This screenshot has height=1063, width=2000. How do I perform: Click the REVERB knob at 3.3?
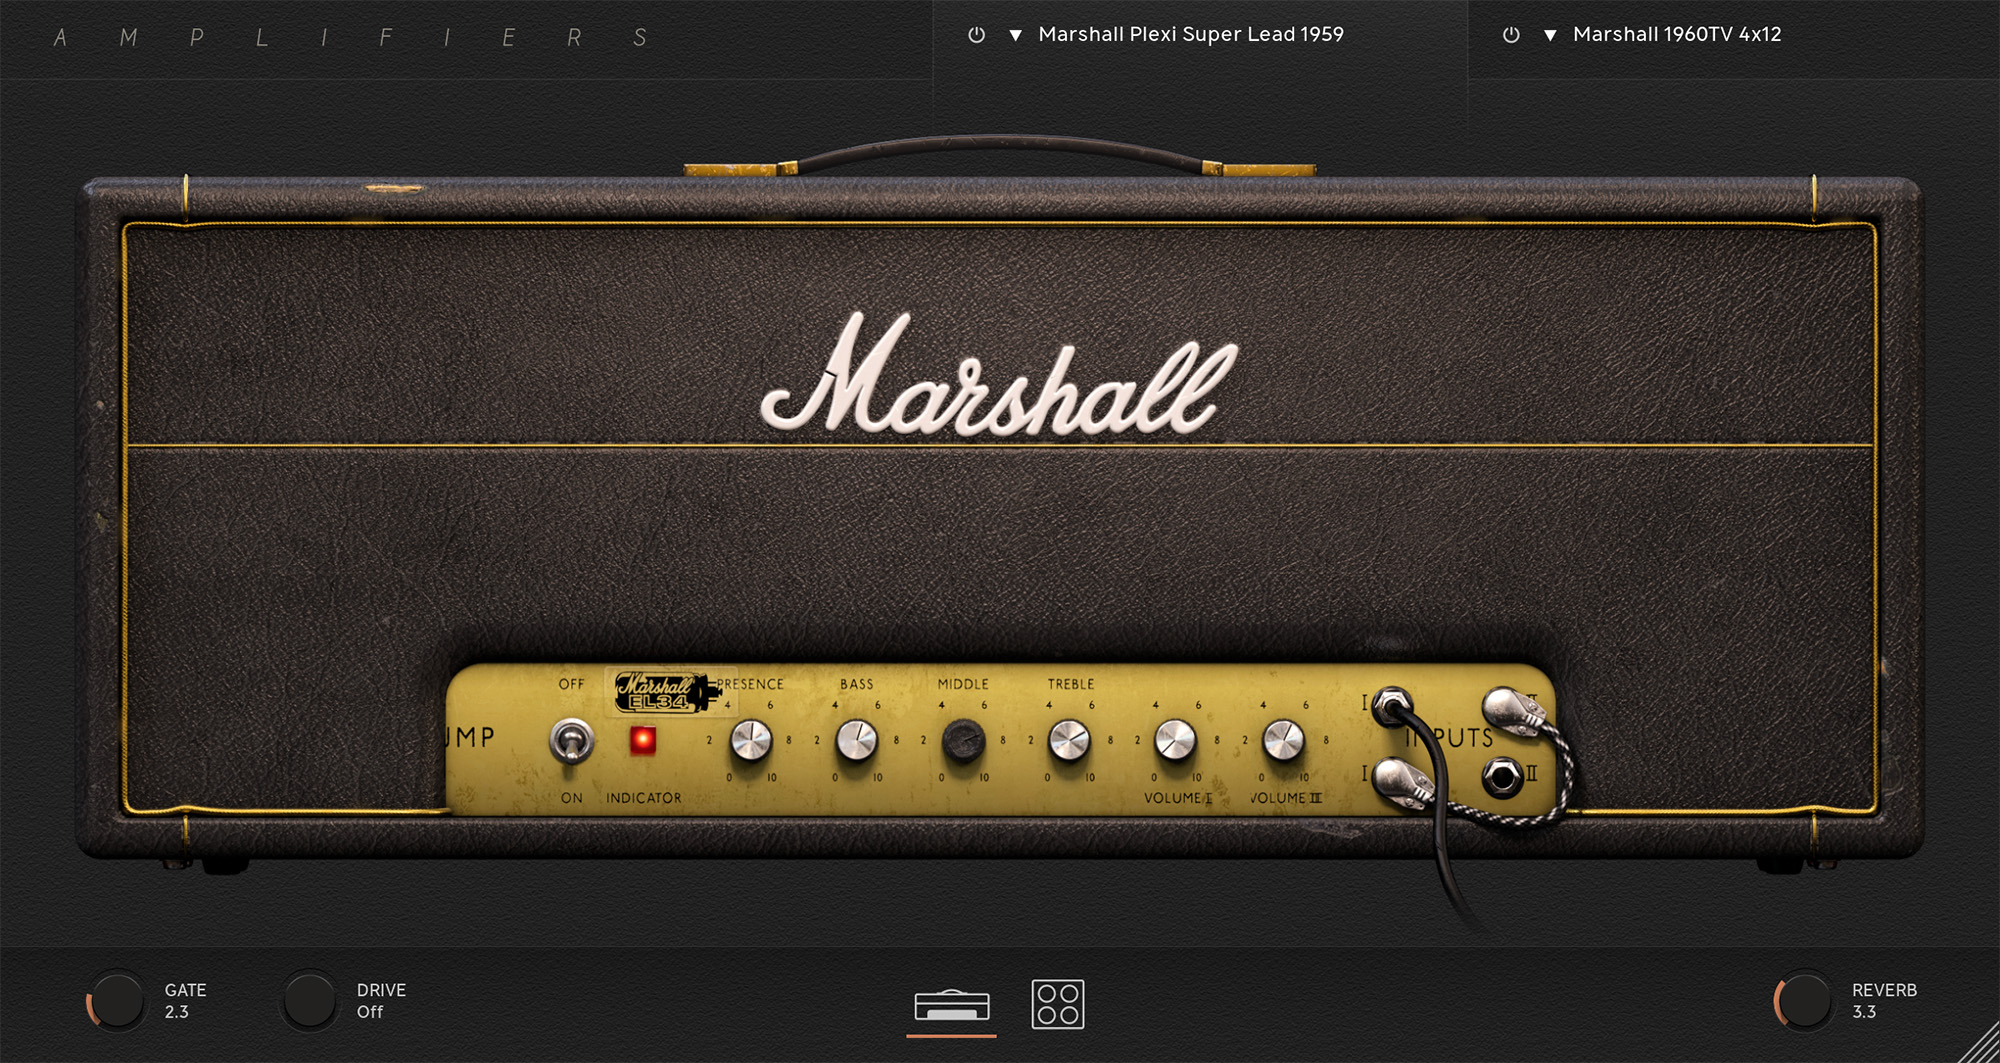(1804, 1001)
